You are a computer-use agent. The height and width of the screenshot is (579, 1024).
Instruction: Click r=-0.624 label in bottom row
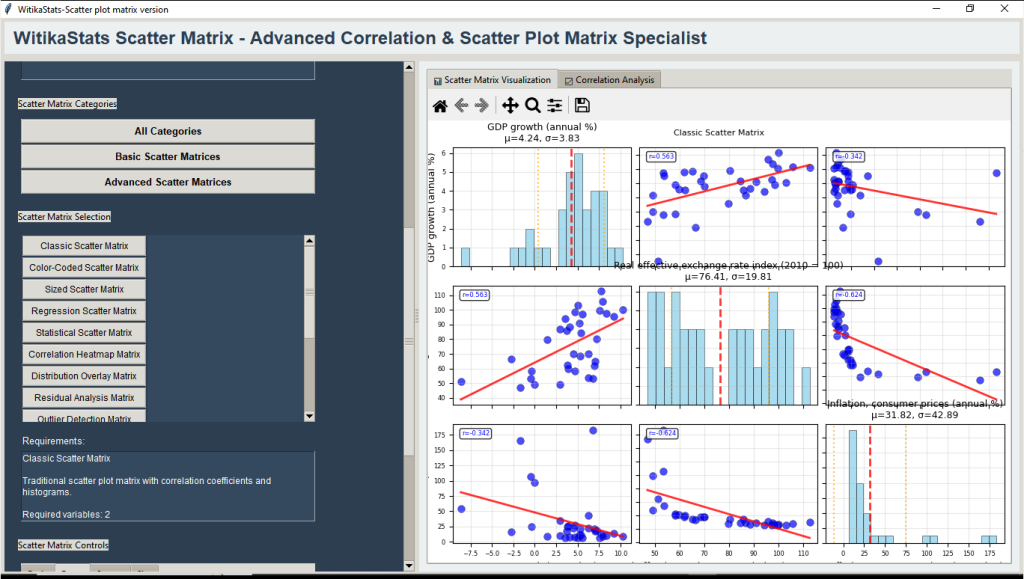pyautogui.click(x=662, y=433)
